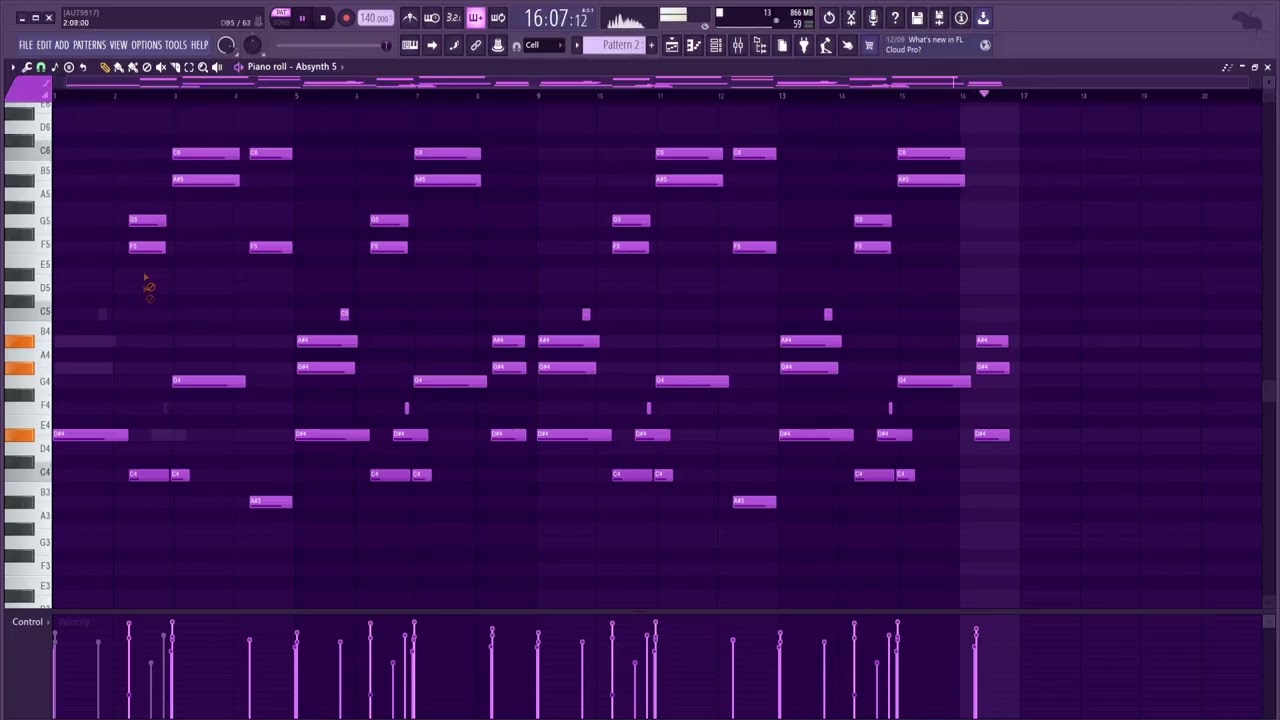
Task: Click the main pitch slider handle
Action: (x=386, y=45)
